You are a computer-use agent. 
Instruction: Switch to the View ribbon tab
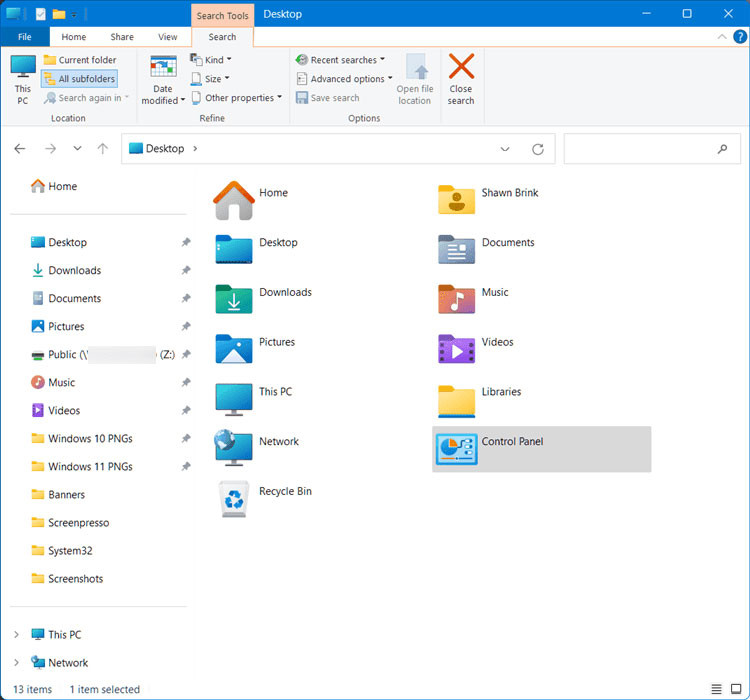click(x=167, y=37)
